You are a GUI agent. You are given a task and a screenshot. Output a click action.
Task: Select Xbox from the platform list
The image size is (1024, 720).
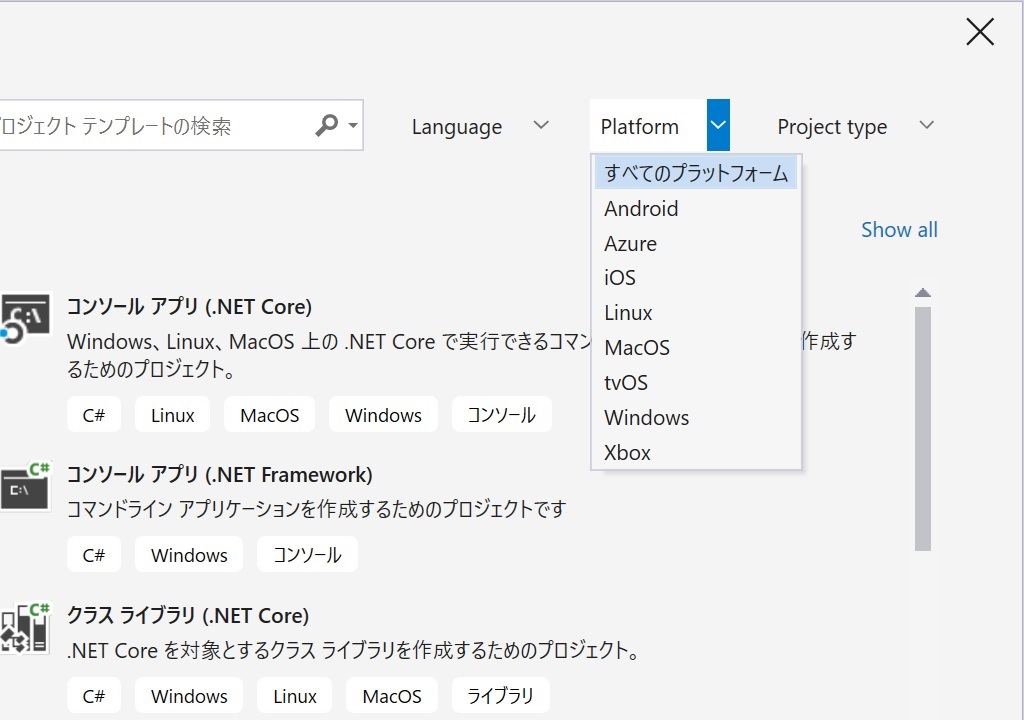pyautogui.click(x=627, y=452)
